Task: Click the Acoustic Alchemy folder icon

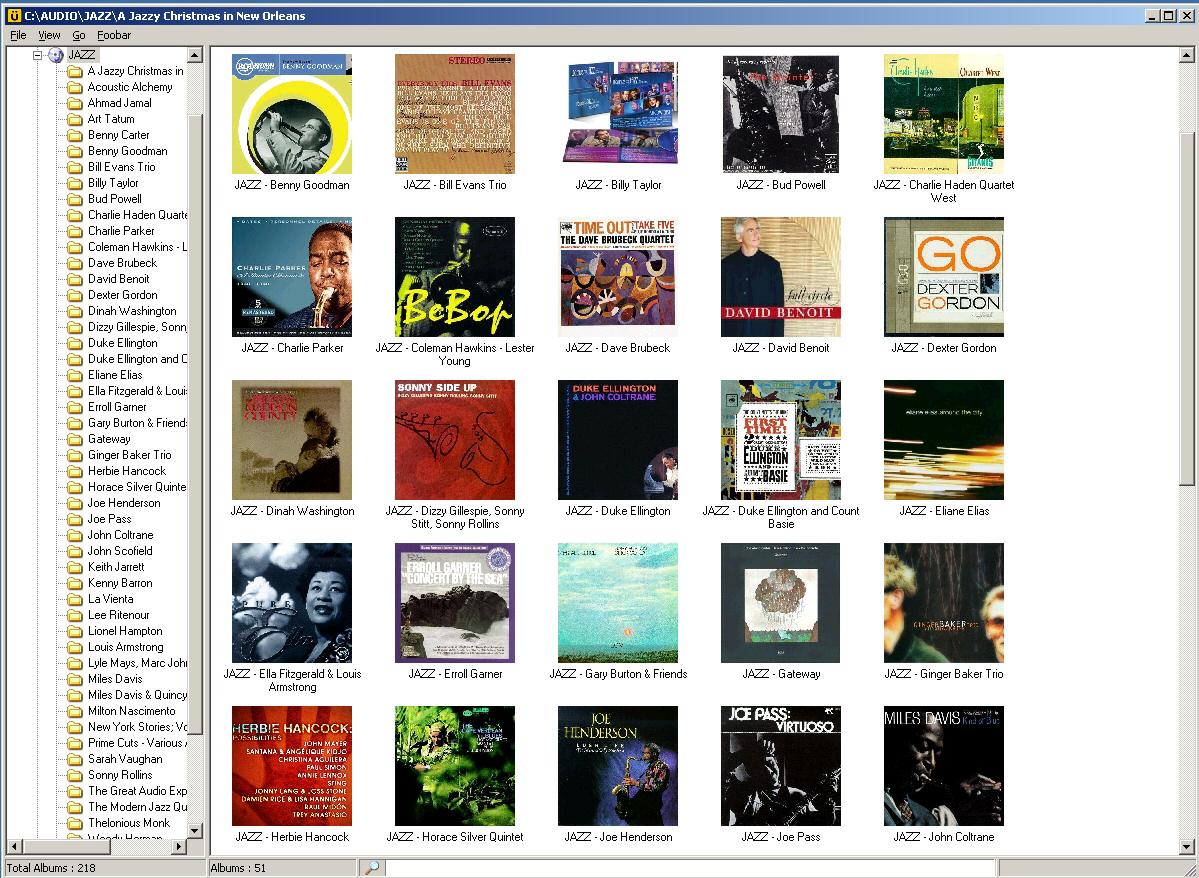Action: click(x=74, y=87)
